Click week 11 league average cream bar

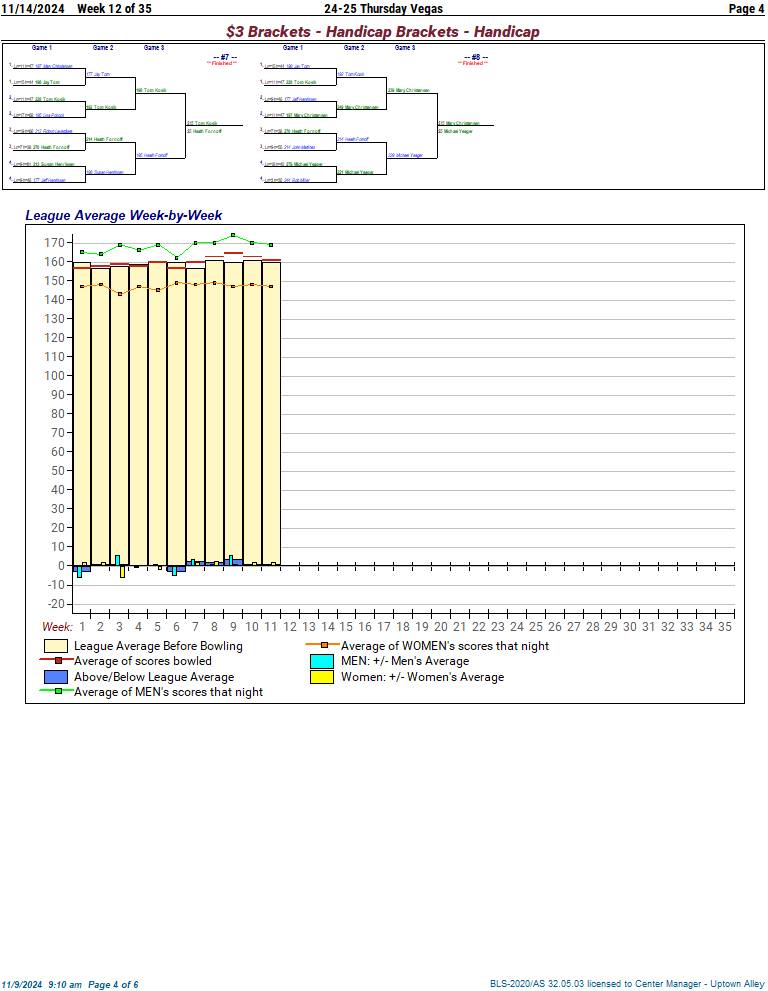[271, 414]
